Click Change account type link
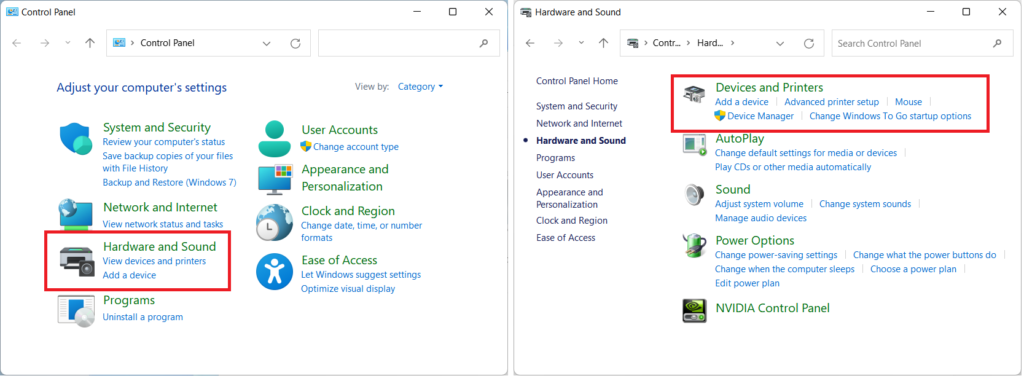Screen dimensions: 1024x381 (x=355, y=147)
